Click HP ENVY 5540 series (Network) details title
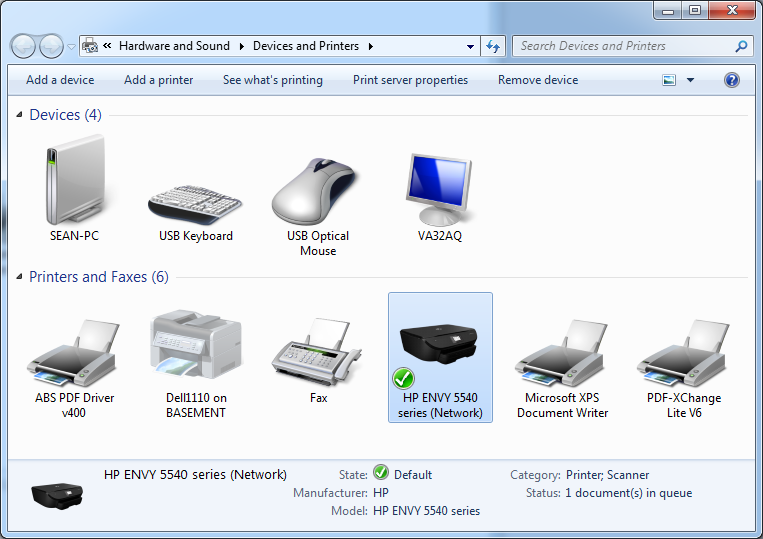 (195, 474)
